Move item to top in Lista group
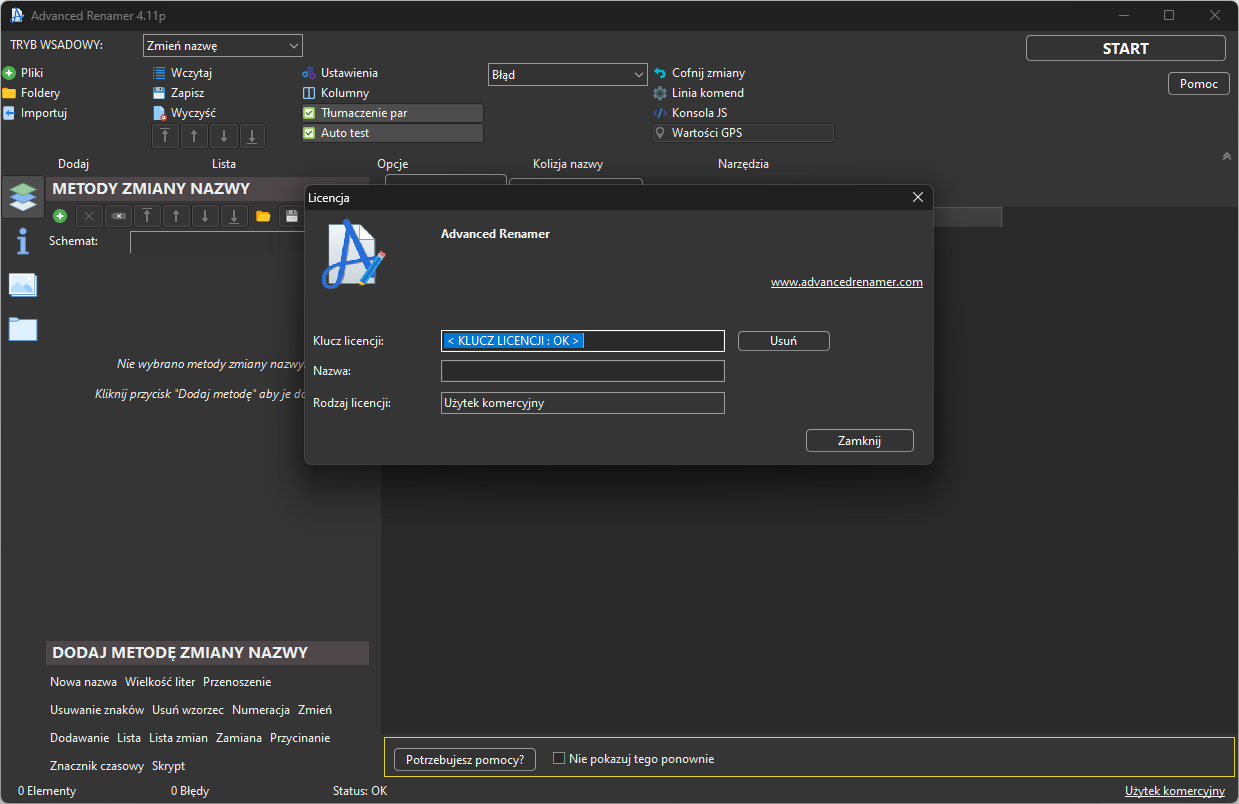1239x804 pixels. tap(165, 136)
